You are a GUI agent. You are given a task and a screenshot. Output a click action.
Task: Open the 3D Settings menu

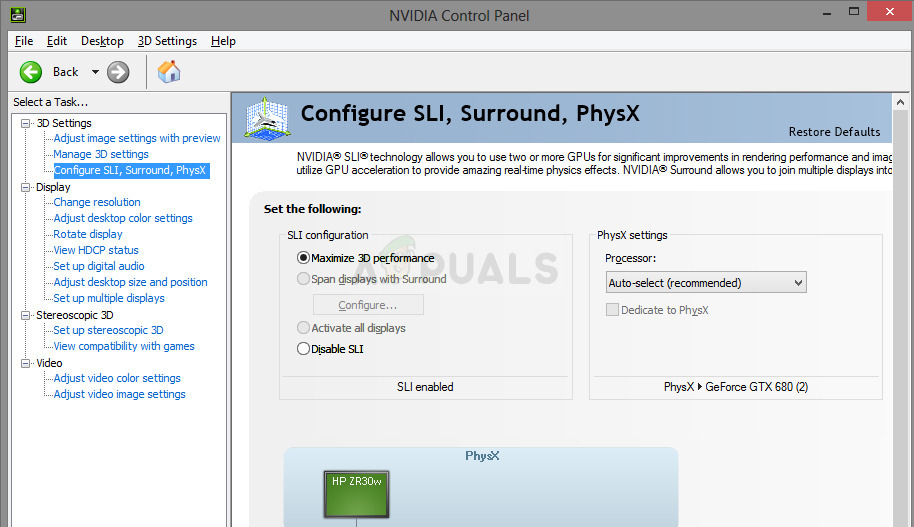pyautogui.click(x=167, y=41)
